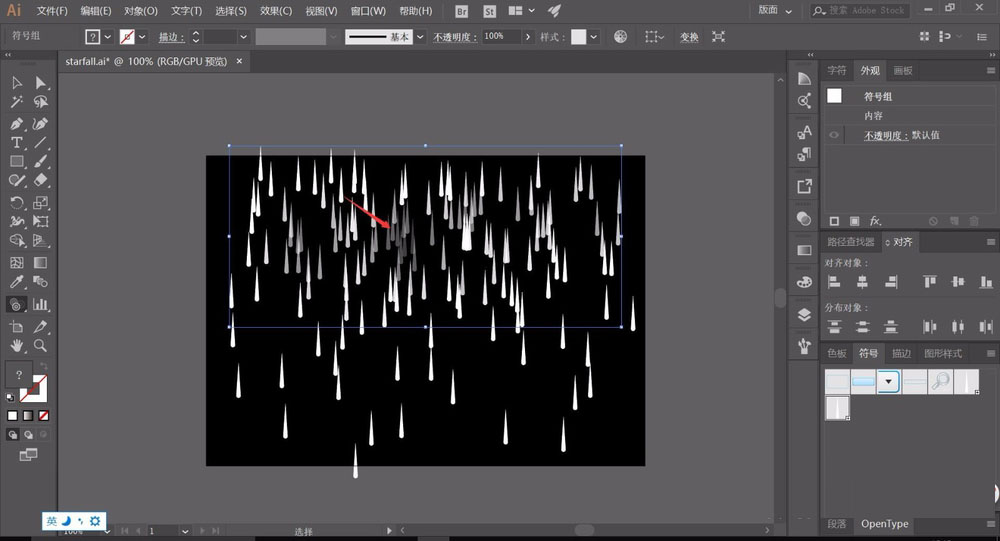
Task: Switch to the 色板 tab
Action: point(837,353)
